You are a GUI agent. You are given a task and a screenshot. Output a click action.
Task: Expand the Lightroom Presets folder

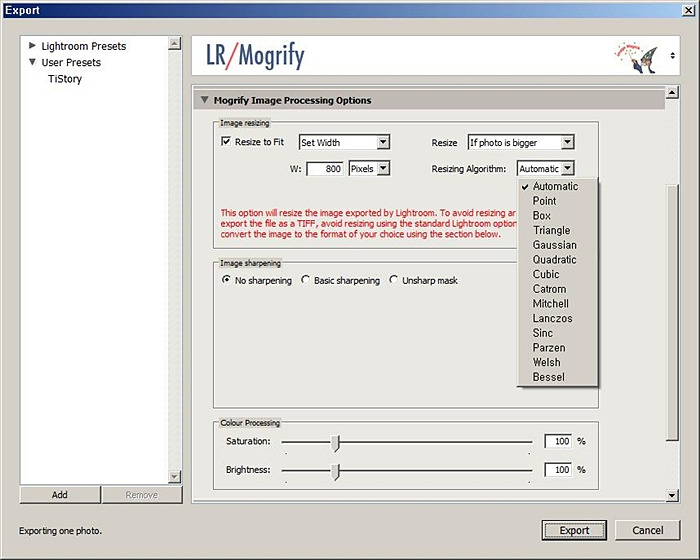(x=32, y=46)
